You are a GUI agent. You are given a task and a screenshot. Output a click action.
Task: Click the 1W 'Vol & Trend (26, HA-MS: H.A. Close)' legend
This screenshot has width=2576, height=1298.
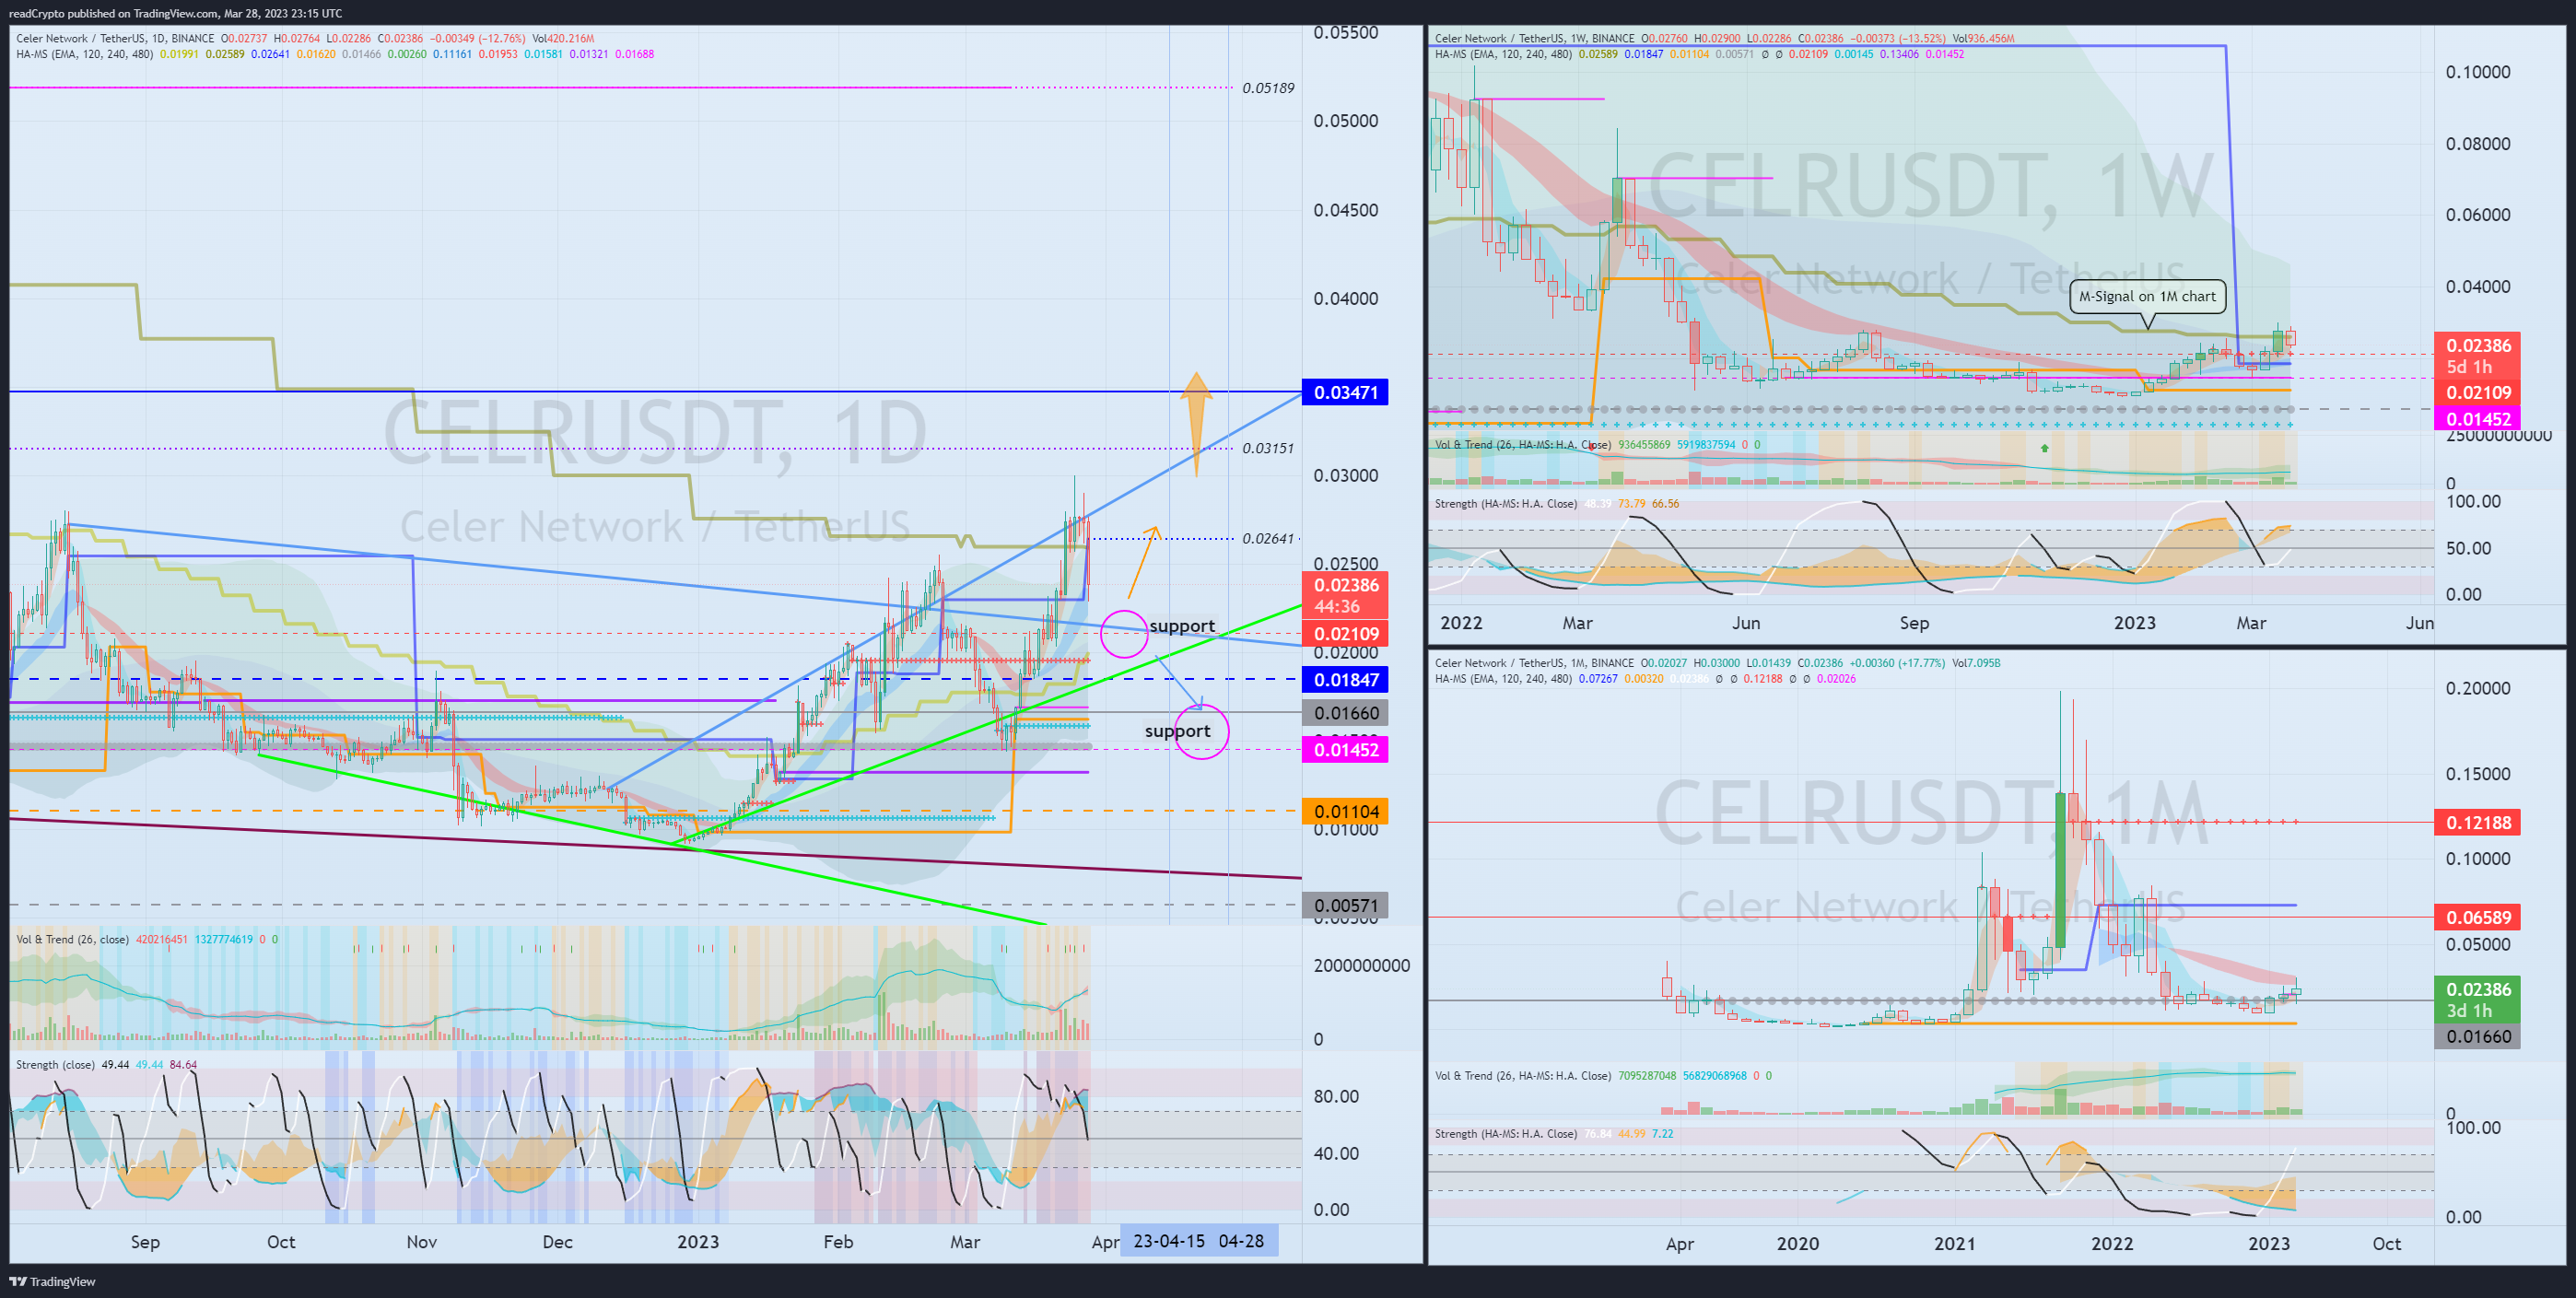[x=1523, y=445]
